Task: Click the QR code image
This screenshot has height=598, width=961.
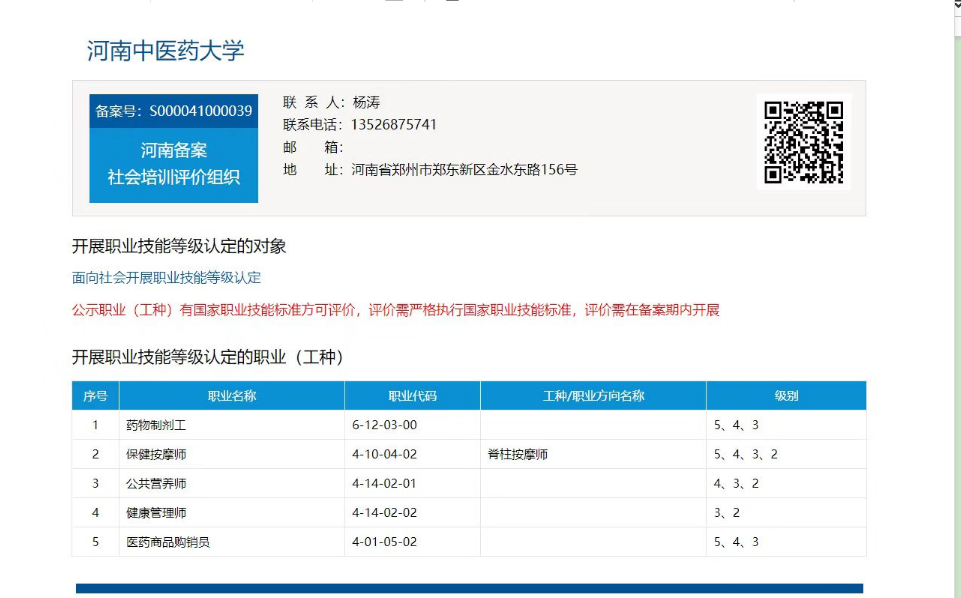Action: pos(804,142)
